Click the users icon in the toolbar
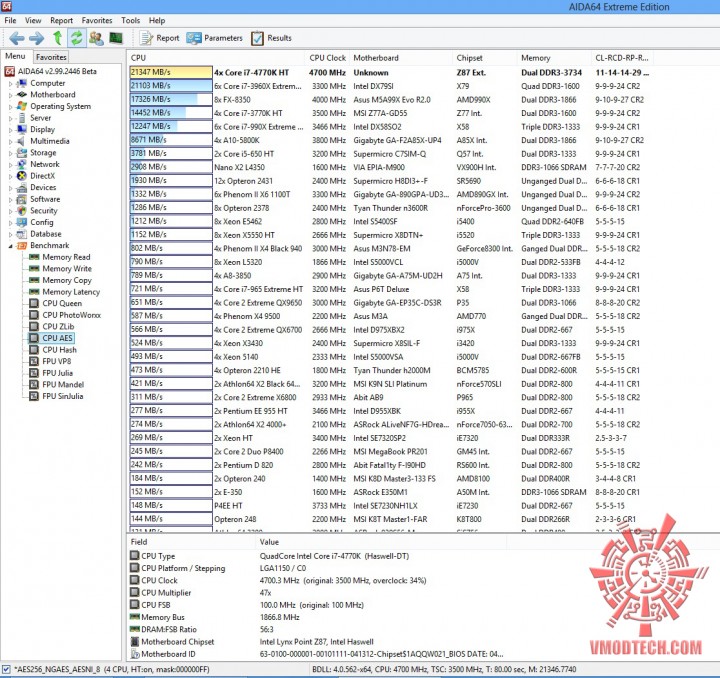The height and width of the screenshot is (678, 720). coord(96,38)
